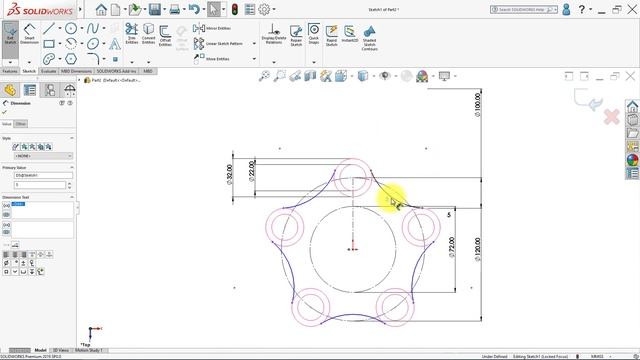Select the Corner Rectangle tool
This screenshot has height=360, width=640.
49,43
